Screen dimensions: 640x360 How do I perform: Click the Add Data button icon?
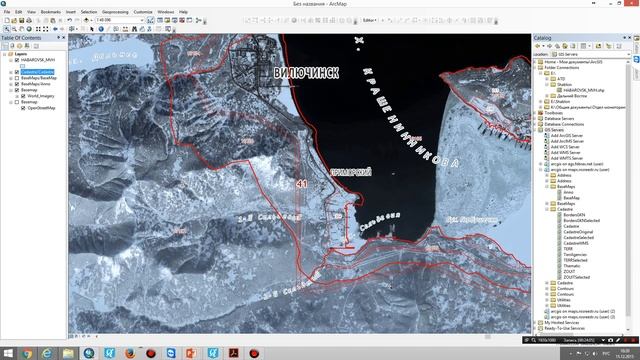(x=86, y=20)
